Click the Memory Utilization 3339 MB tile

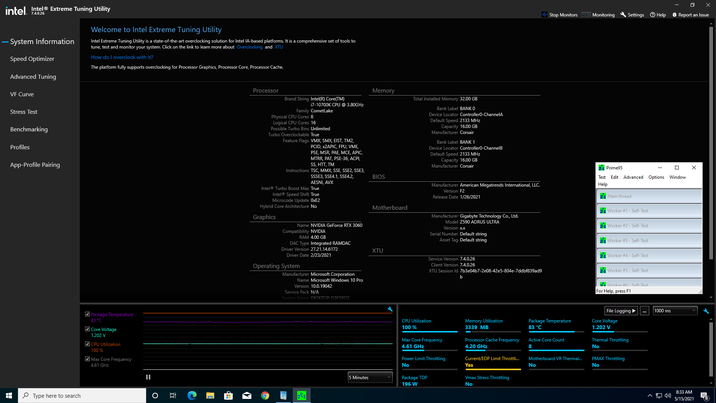pos(493,324)
